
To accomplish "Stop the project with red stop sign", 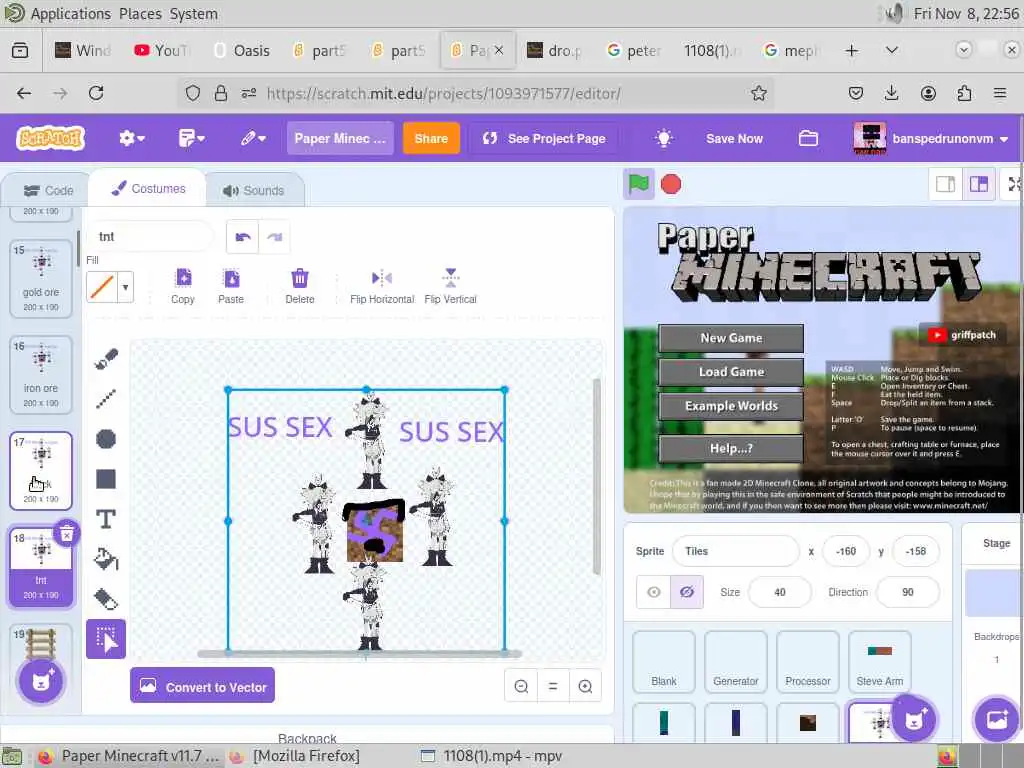I will [x=671, y=184].
